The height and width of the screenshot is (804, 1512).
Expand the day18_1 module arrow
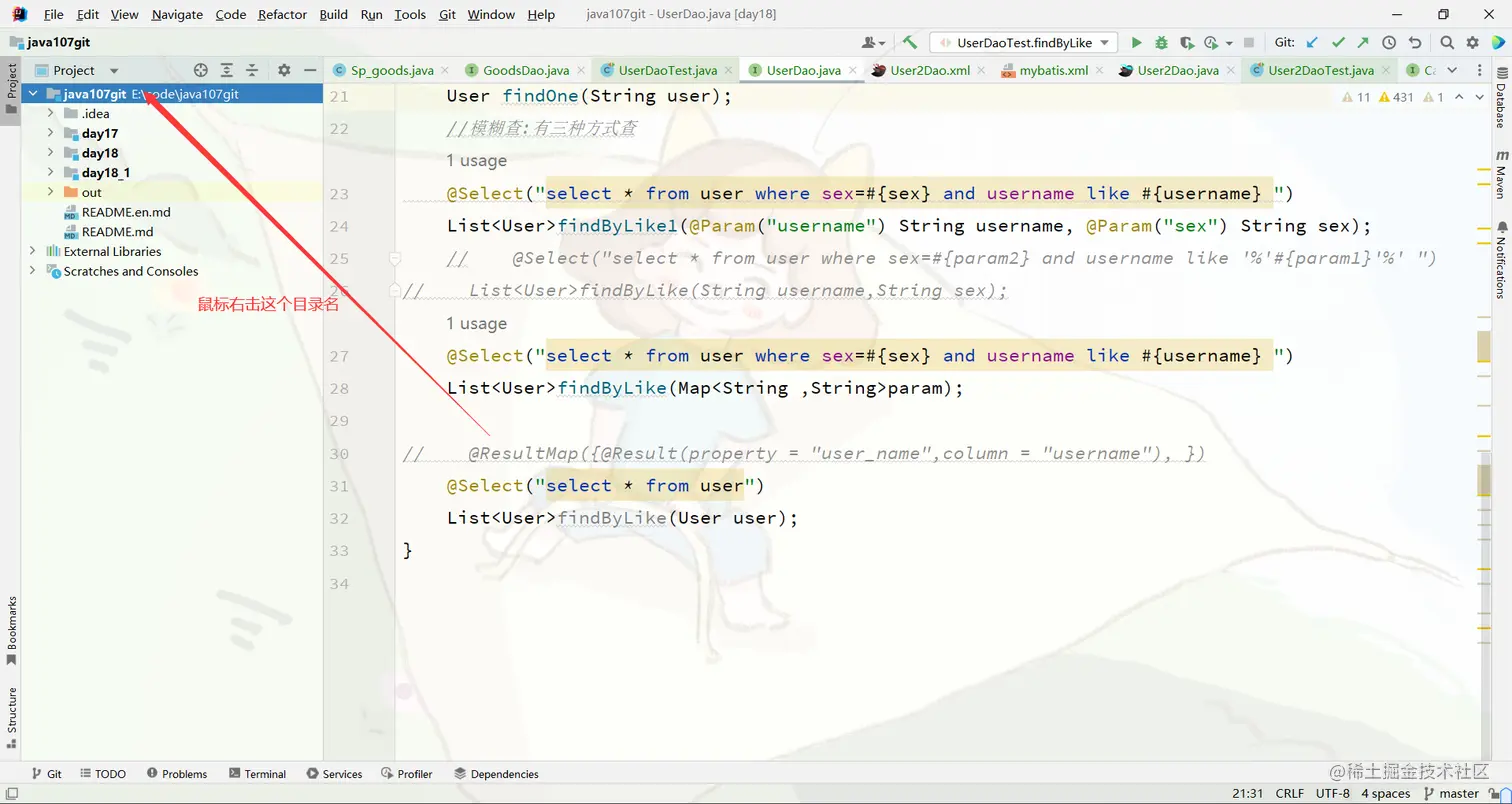tap(50, 173)
